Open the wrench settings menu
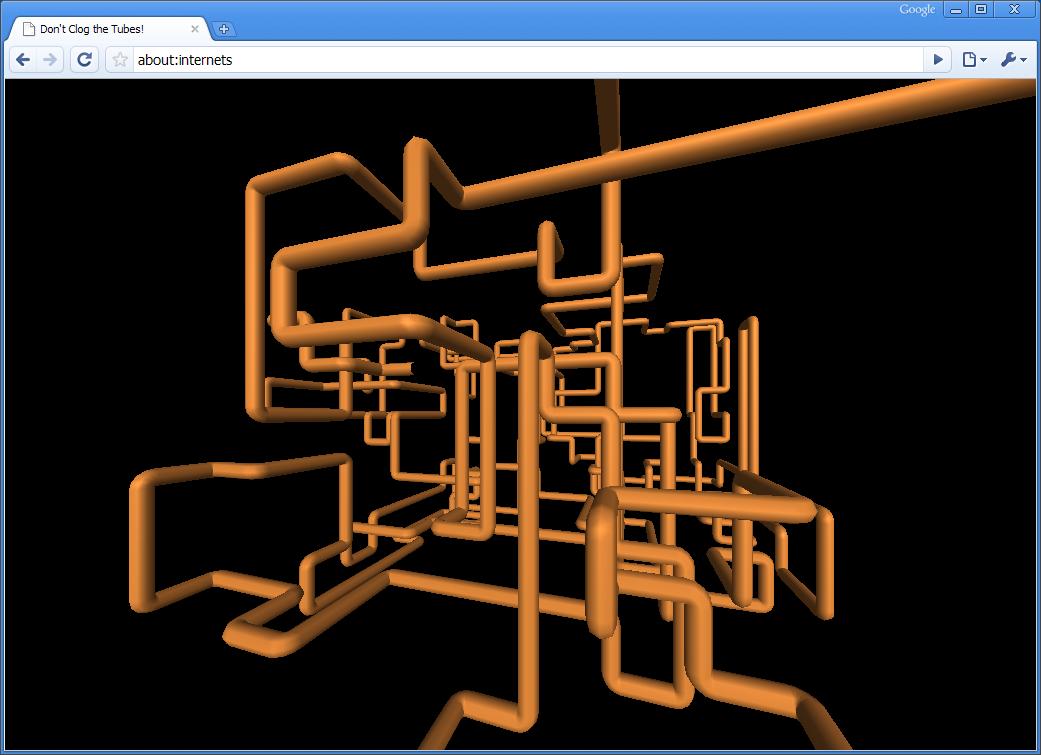This screenshot has width=1041, height=755. (1012, 60)
